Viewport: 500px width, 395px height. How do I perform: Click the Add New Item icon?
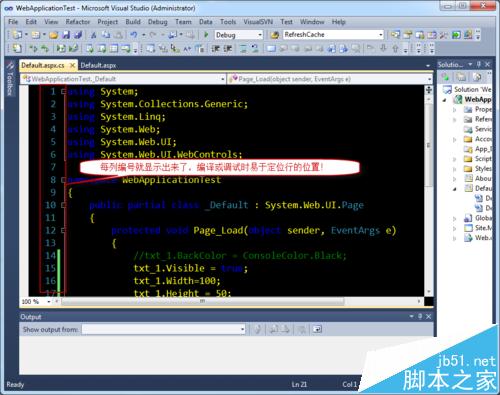tap(36, 35)
